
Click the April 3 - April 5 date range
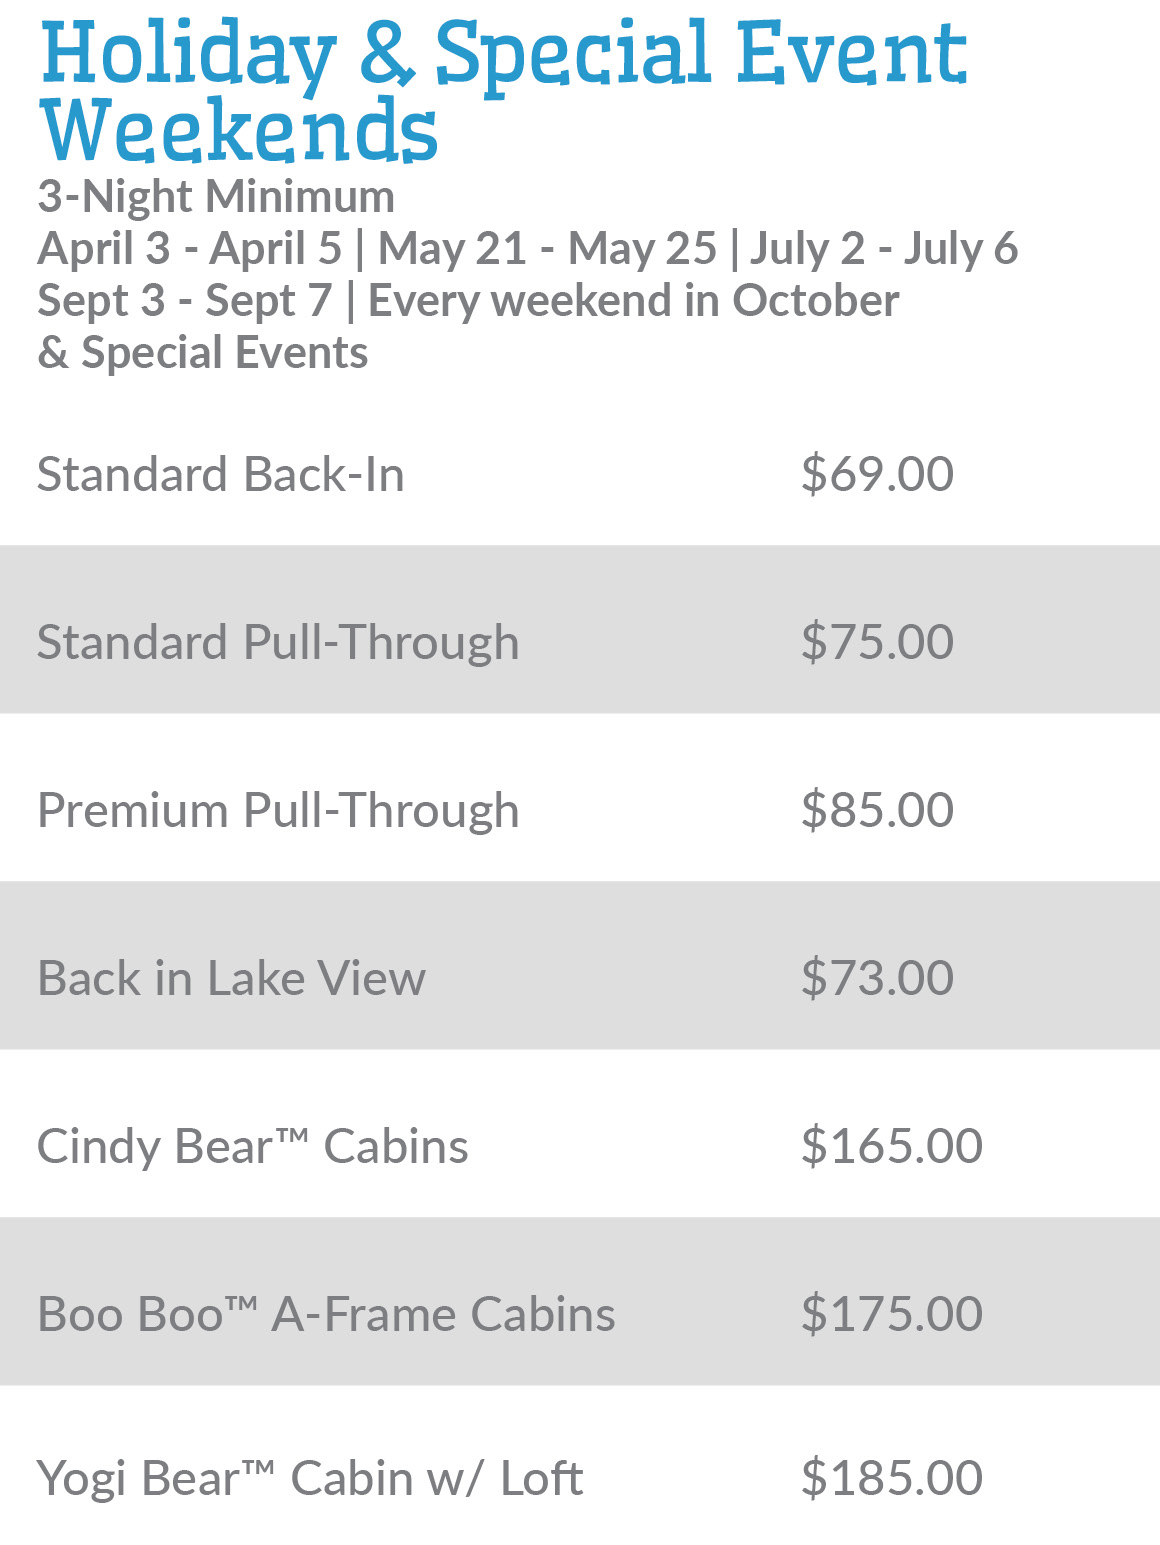click(x=189, y=249)
